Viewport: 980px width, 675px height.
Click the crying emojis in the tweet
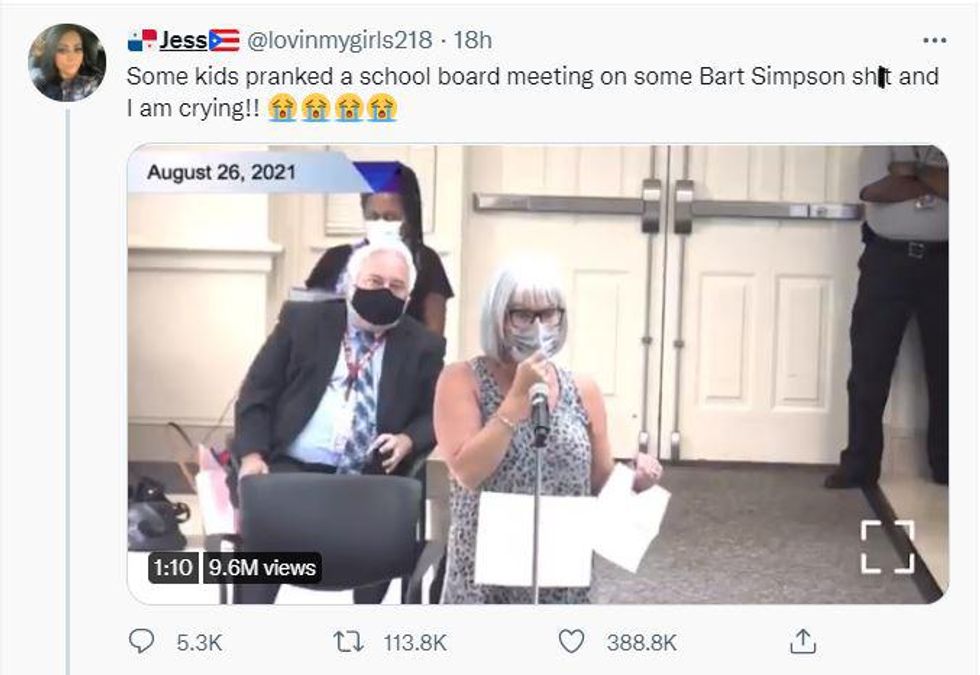tap(333, 108)
